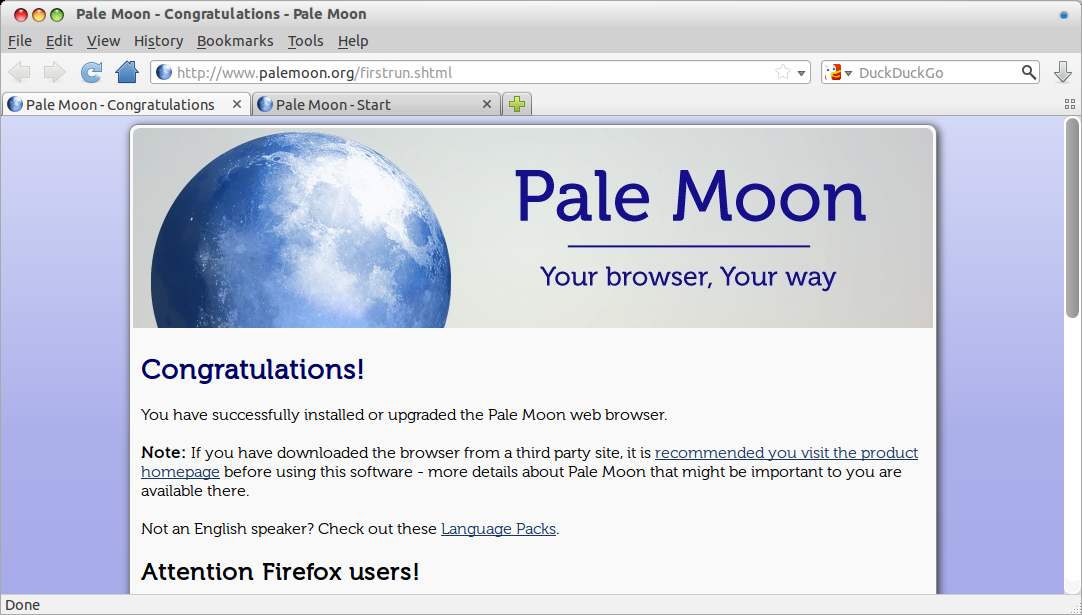The width and height of the screenshot is (1082, 615).
Task: Open the DuckDuckGo search engine selector
Action: (838, 72)
